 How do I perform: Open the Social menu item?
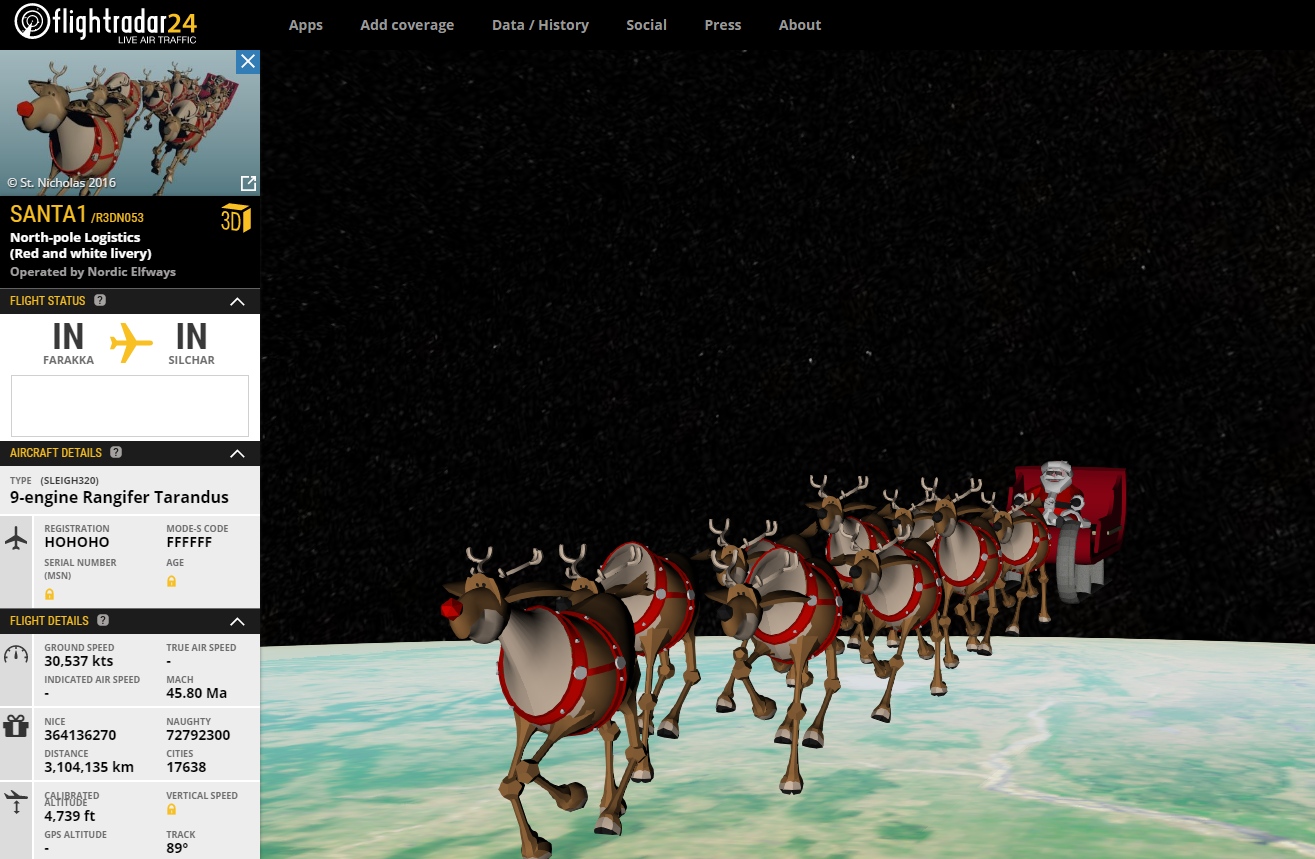click(646, 25)
